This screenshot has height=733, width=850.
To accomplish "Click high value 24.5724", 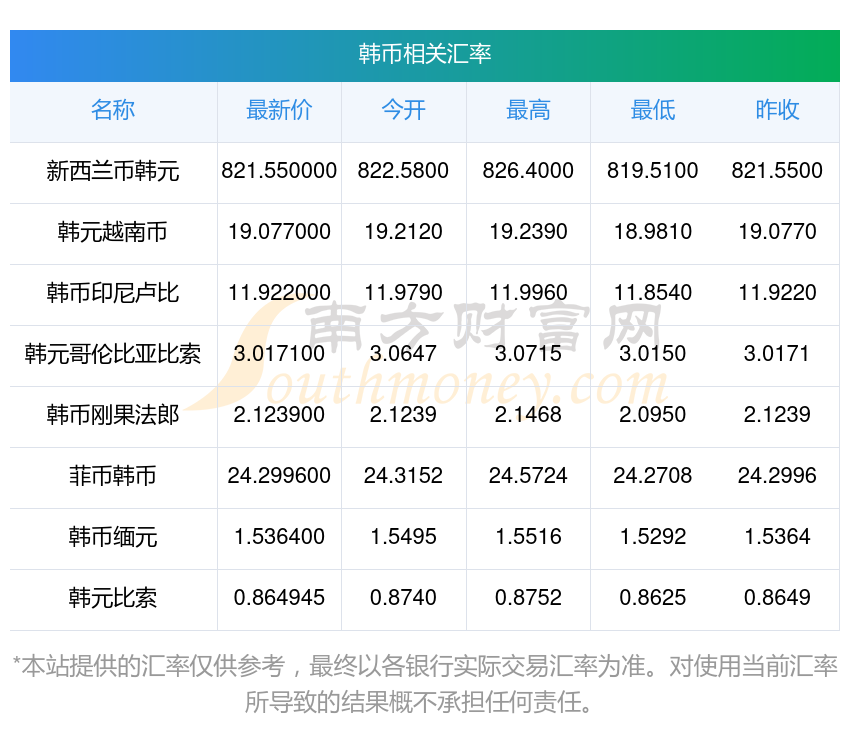I will (528, 476).
